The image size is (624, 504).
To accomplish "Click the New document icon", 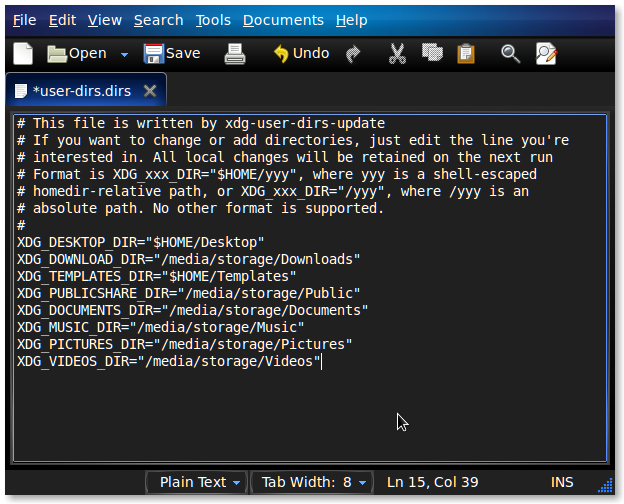I will tap(23, 54).
